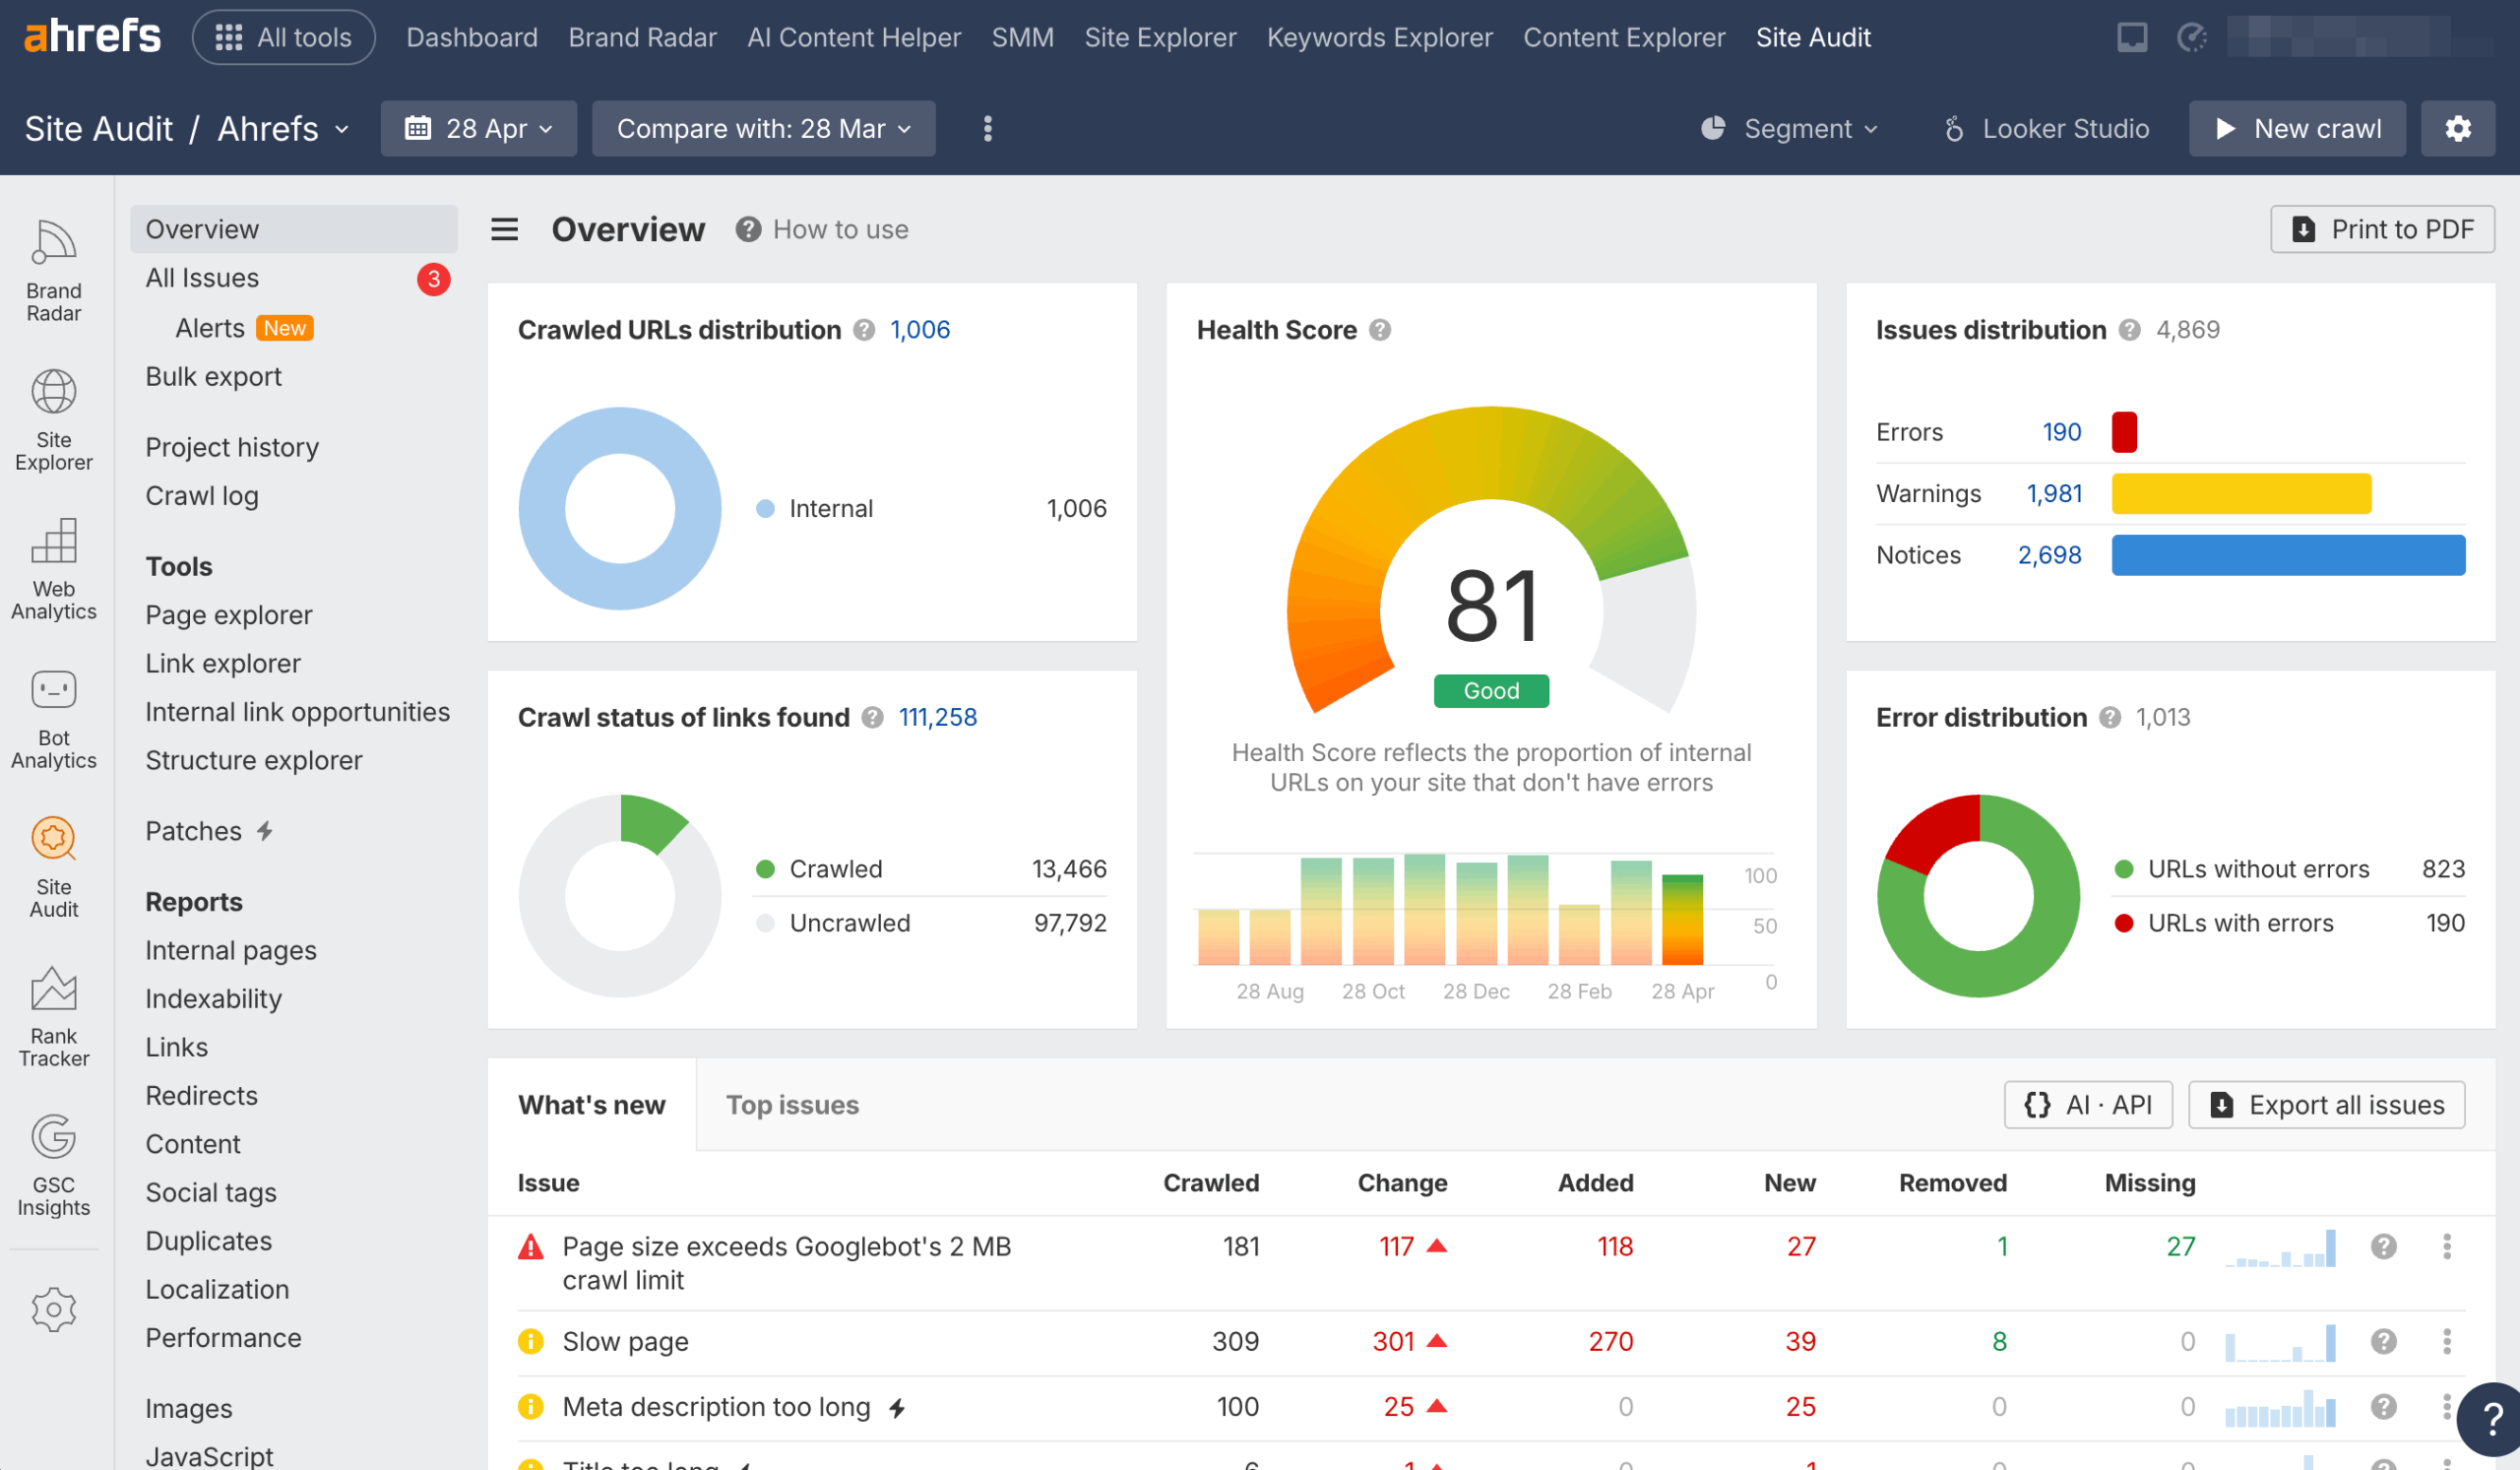Toggle the hamburger menu beside Overview
This screenshot has width=2520, height=1470.
[x=505, y=229]
